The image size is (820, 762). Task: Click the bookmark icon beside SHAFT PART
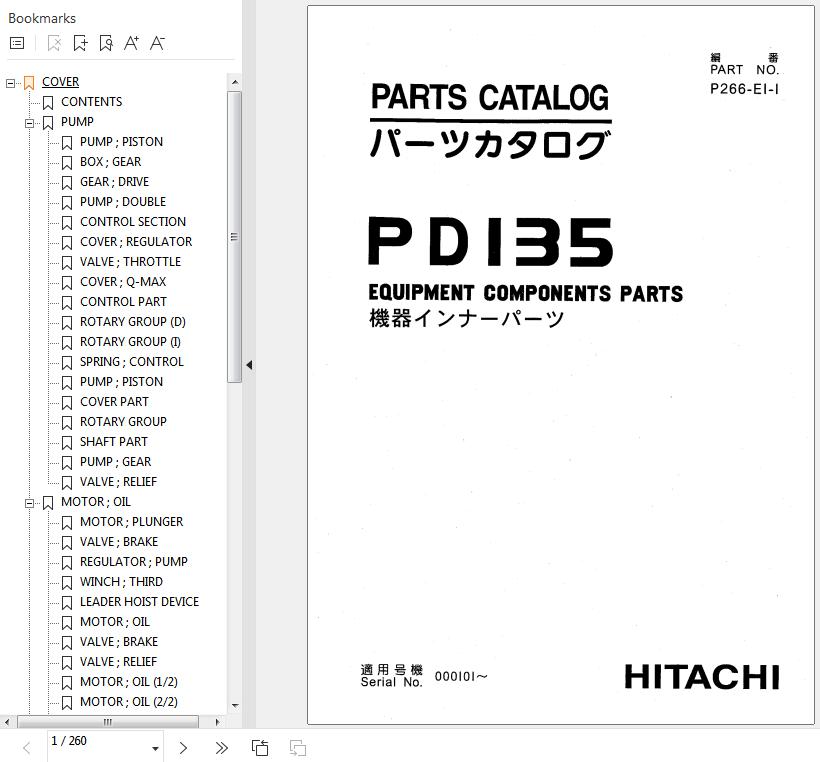tap(66, 442)
